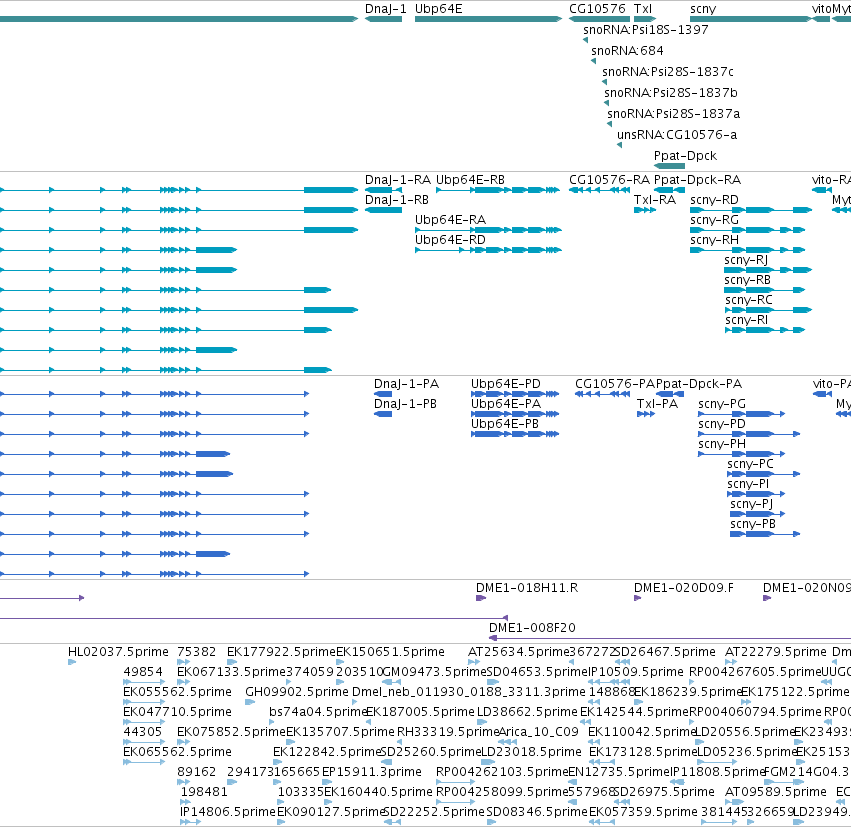The height and width of the screenshot is (827, 851).
Task: Click the DME1-018H11.R clone label
Action: (527, 588)
